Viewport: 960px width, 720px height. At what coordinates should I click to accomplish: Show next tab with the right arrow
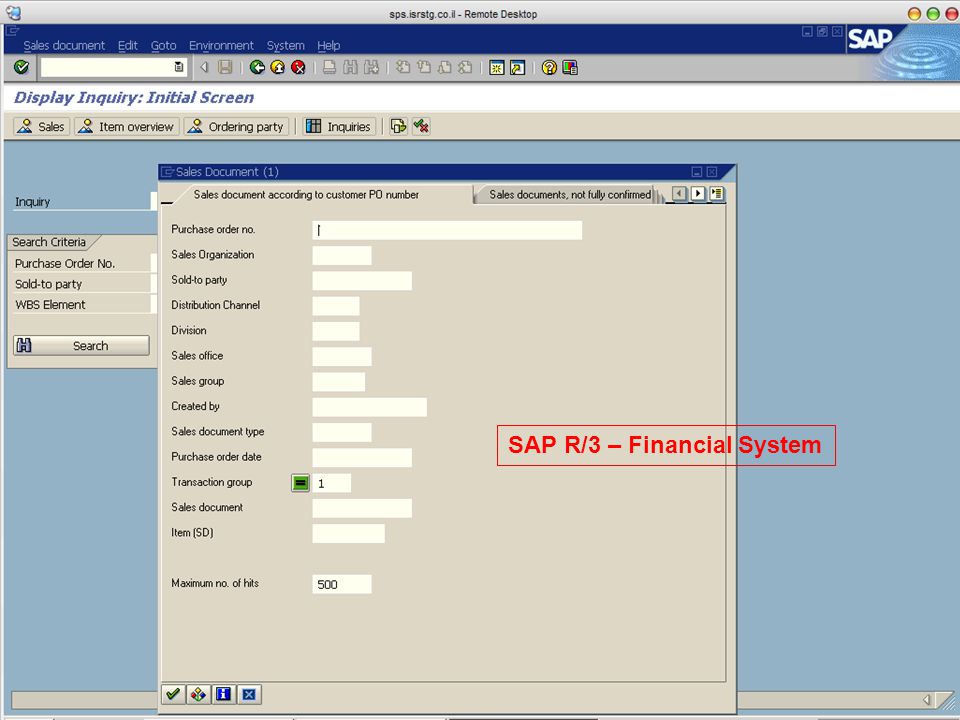pyautogui.click(x=698, y=194)
